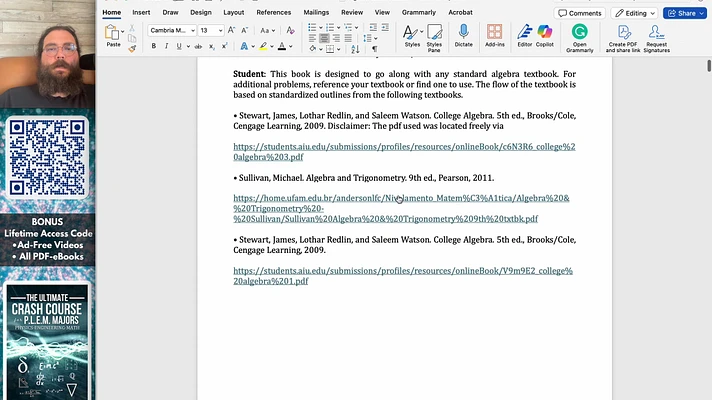Click the Crash Course book cover thumbnail
This screenshot has height=400, width=712.
47,341
